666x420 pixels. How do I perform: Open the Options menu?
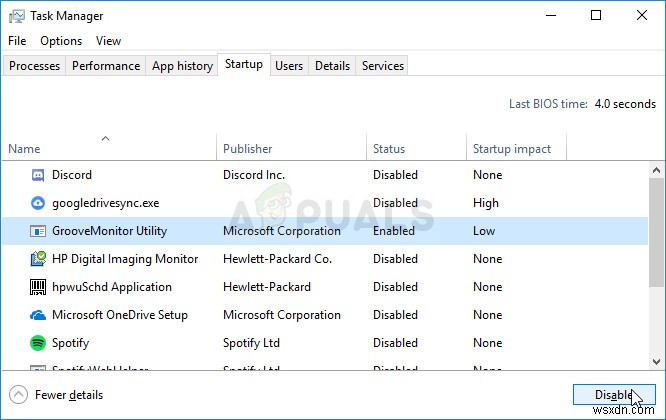click(x=61, y=41)
